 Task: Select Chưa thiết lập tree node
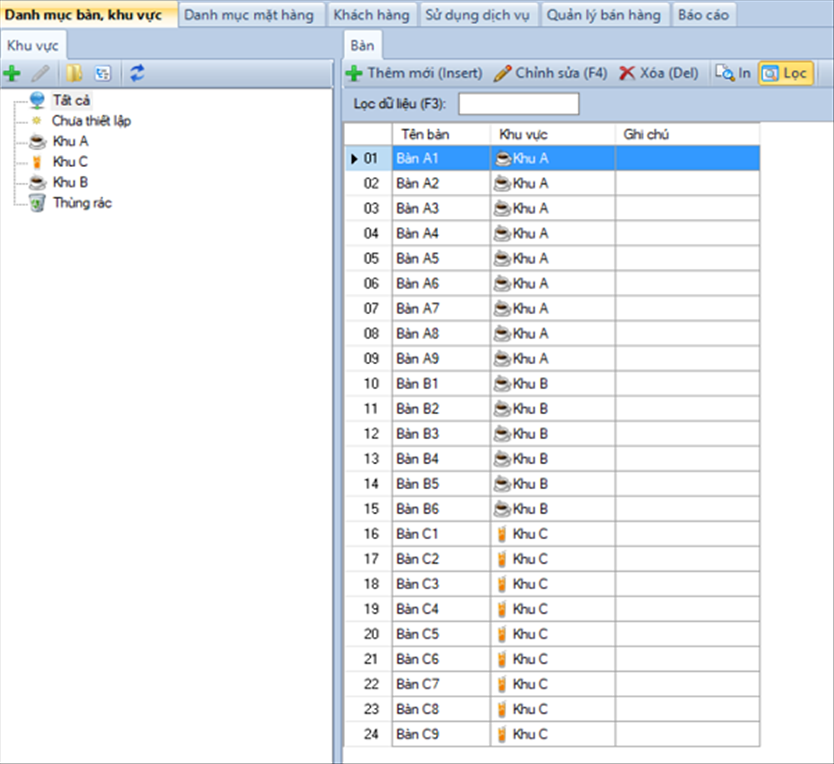91,120
